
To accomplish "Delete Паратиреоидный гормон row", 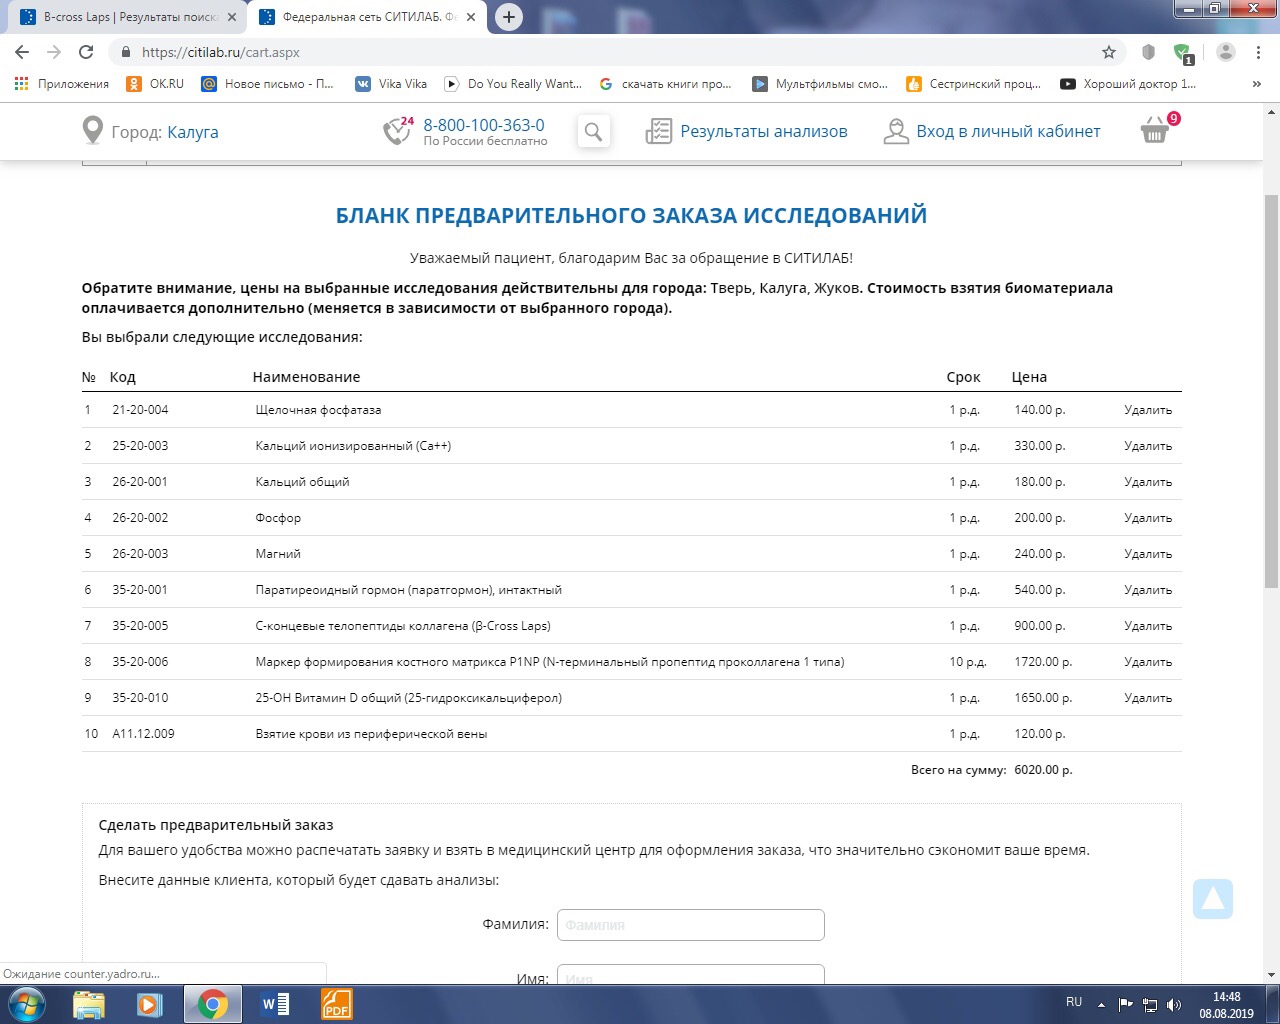I will [x=1148, y=590].
